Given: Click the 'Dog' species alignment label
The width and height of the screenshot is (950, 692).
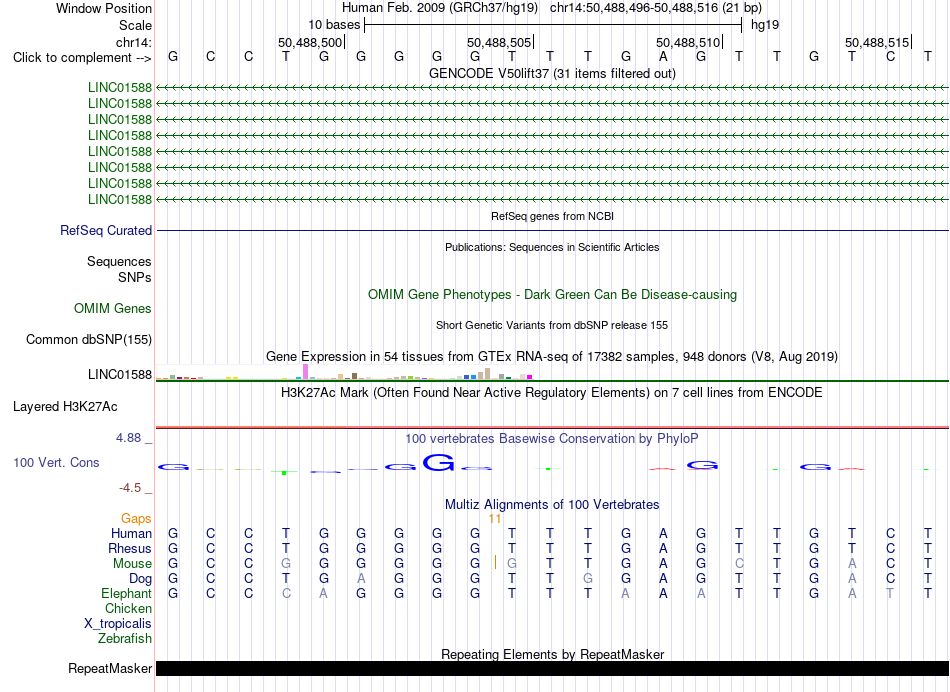Looking at the screenshot, I should [141, 579].
